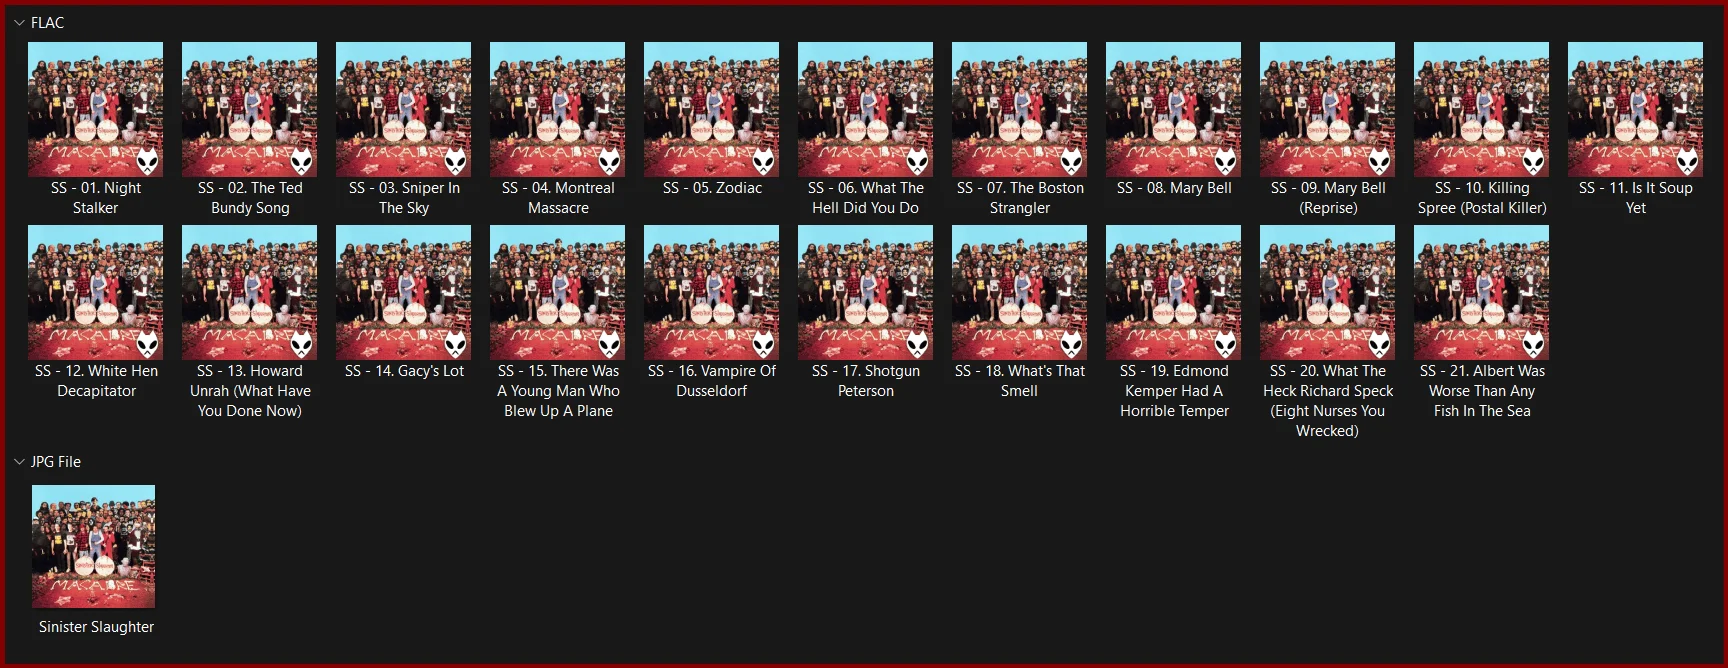This screenshot has width=1728, height=668.
Task: Click the file name 'SS - 12. White Hen Decapitator'
Action: tap(96, 381)
